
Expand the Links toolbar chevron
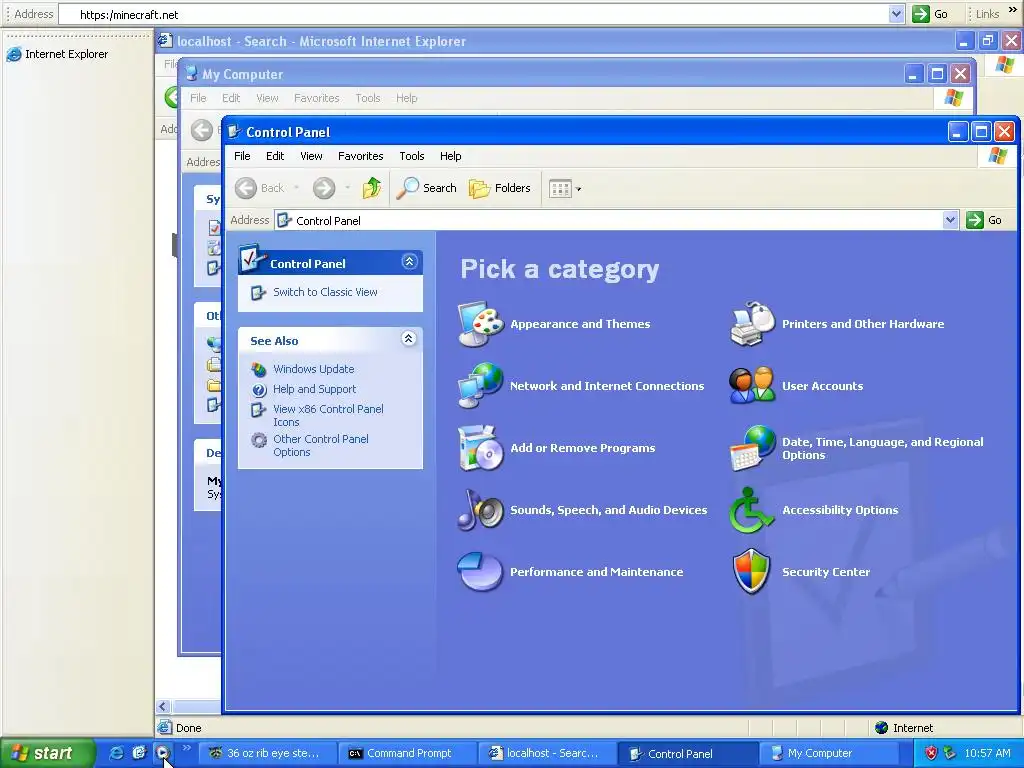1013,11
